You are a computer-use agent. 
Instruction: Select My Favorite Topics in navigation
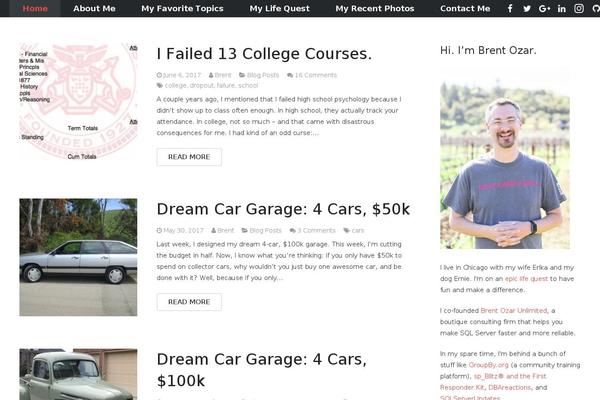tap(182, 8)
